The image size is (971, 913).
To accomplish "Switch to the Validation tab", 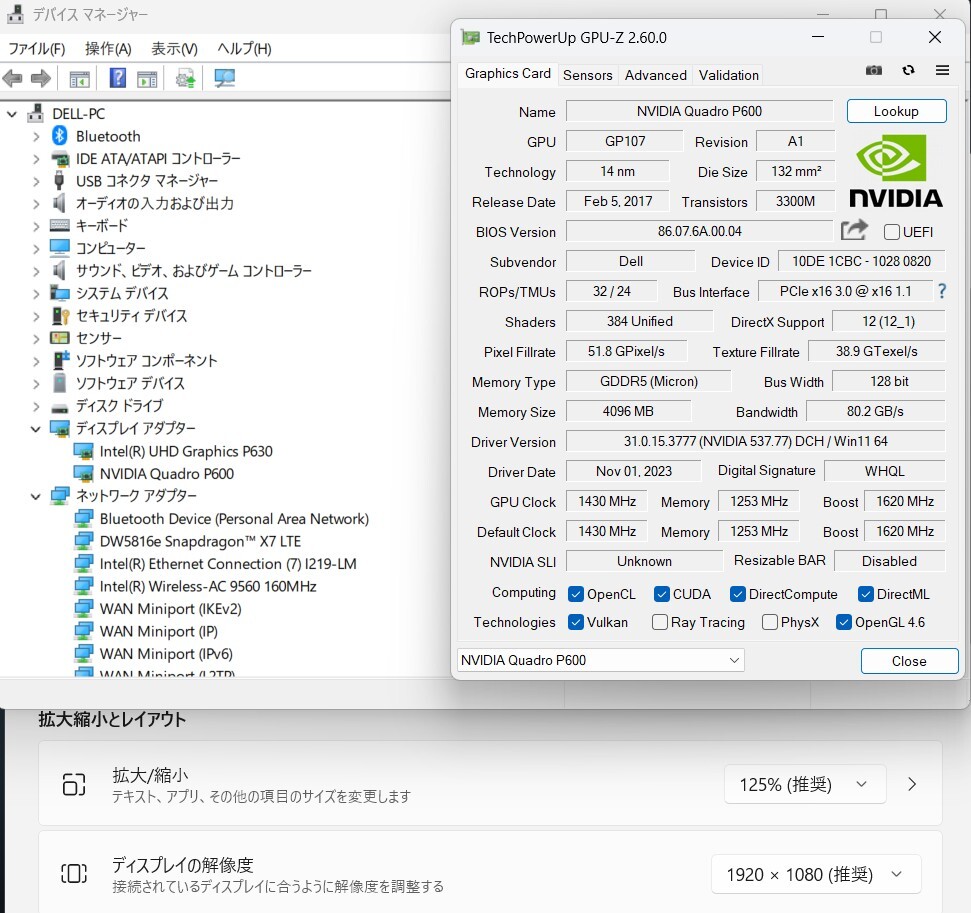I will click(x=728, y=75).
